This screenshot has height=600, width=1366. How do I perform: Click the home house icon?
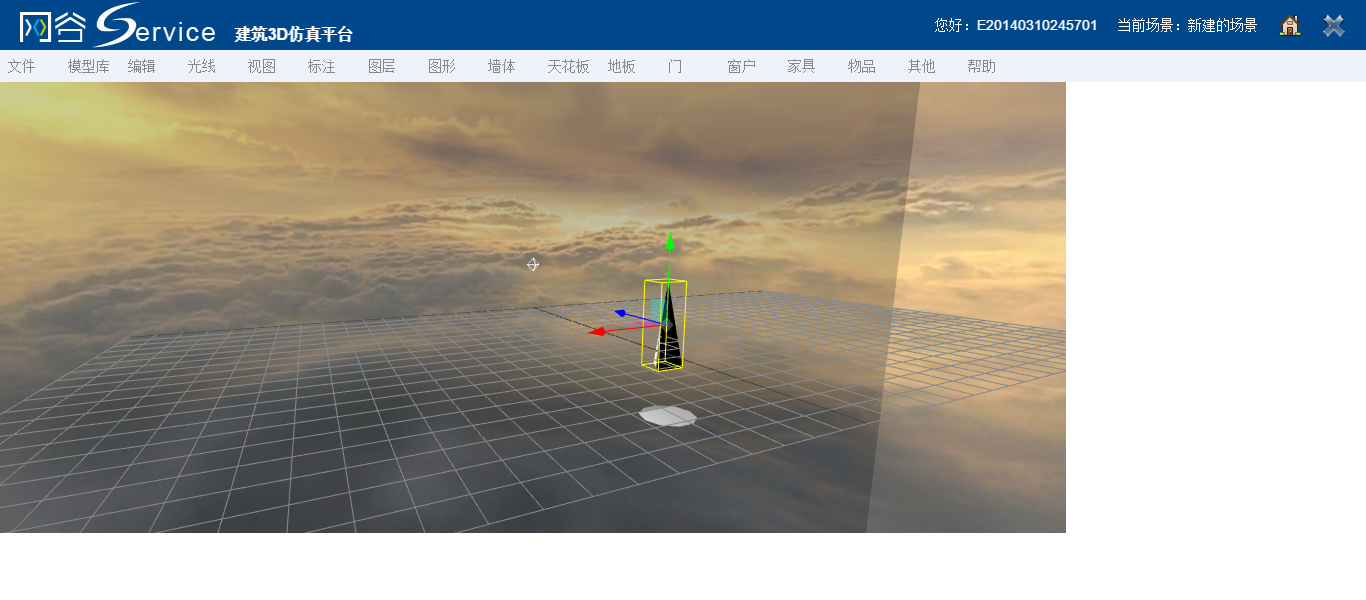pyautogui.click(x=1290, y=26)
